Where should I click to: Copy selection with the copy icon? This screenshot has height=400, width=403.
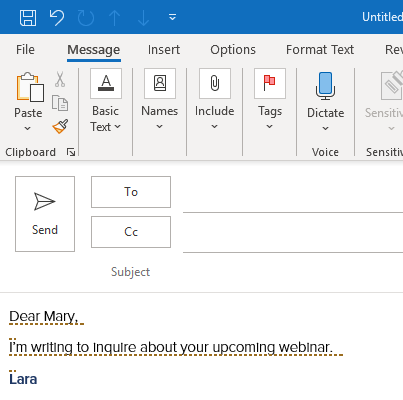pyautogui.click(x=60, y=103)
